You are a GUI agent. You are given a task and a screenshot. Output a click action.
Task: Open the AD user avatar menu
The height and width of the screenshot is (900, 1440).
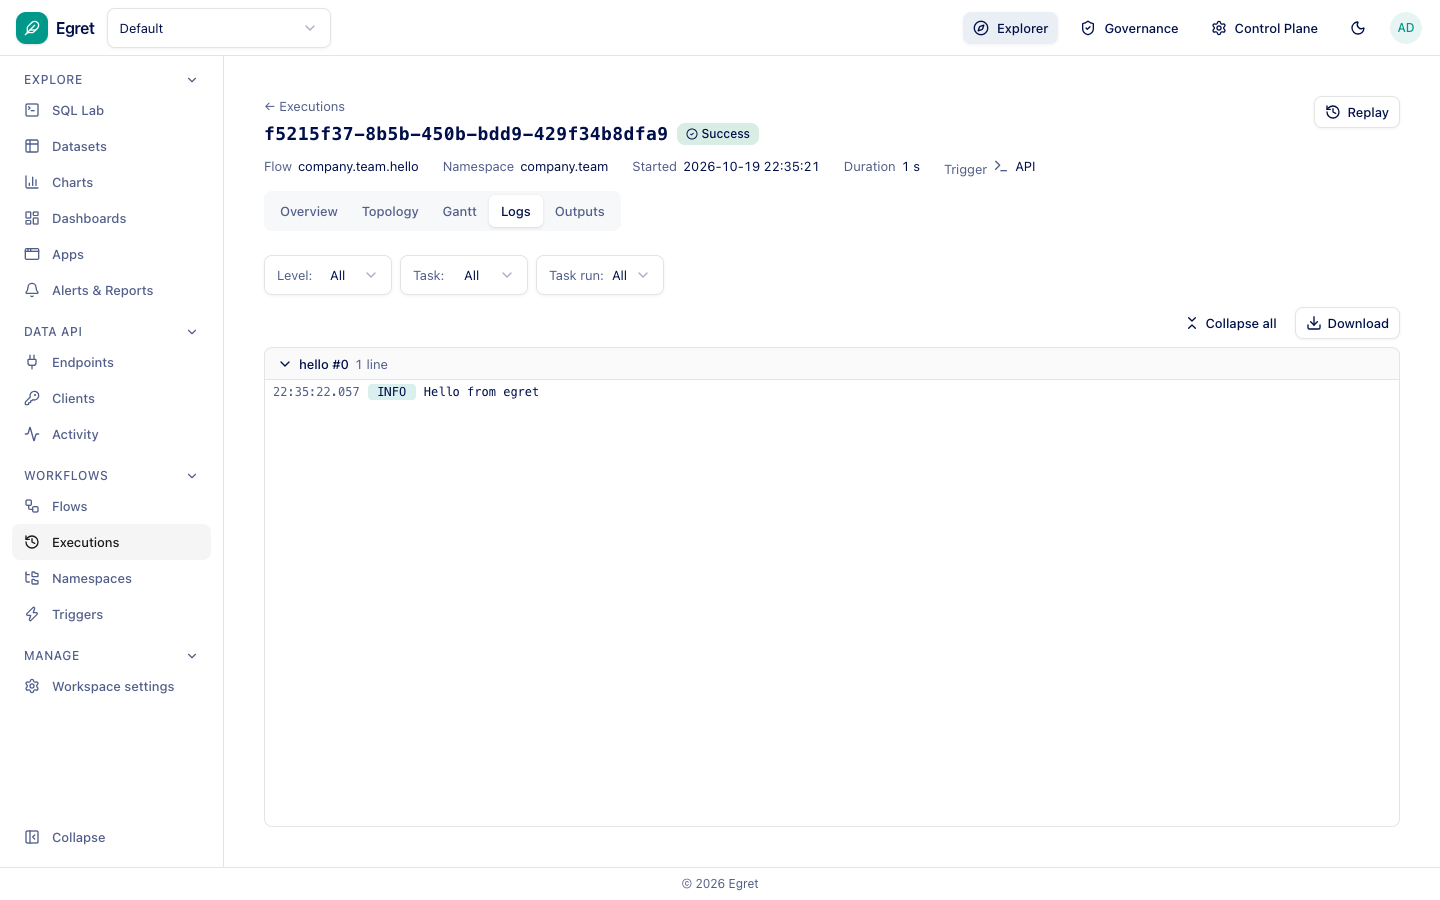tap(1406, 28)
